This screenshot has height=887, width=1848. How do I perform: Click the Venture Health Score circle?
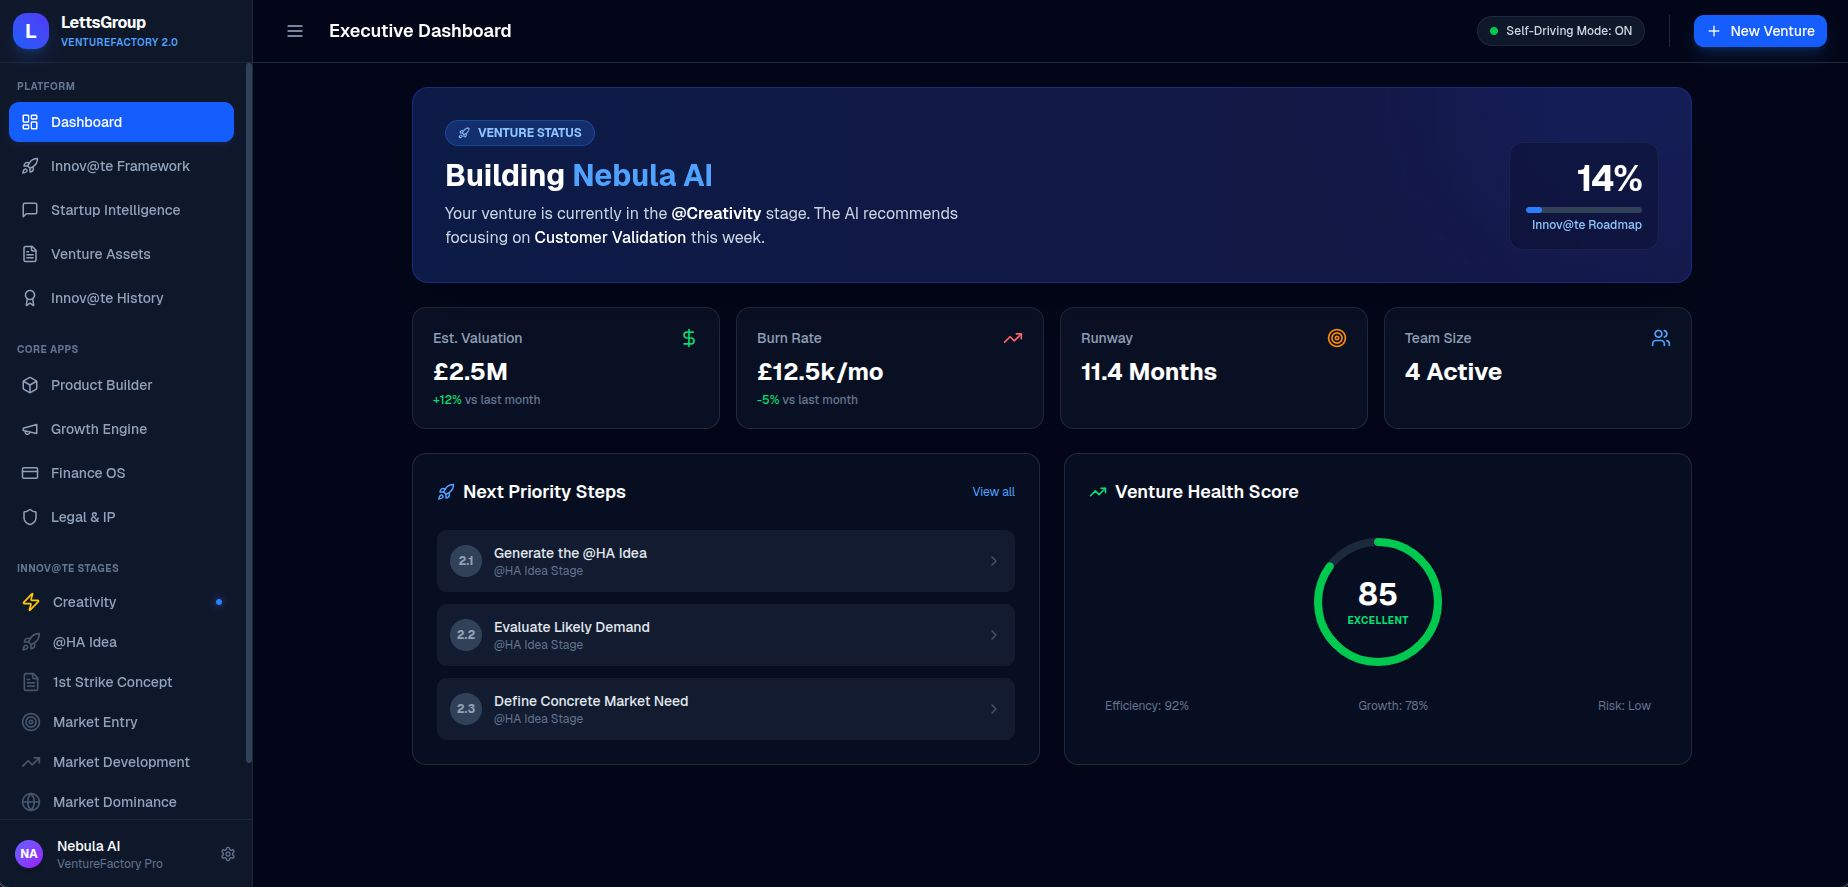point(1377,602)
